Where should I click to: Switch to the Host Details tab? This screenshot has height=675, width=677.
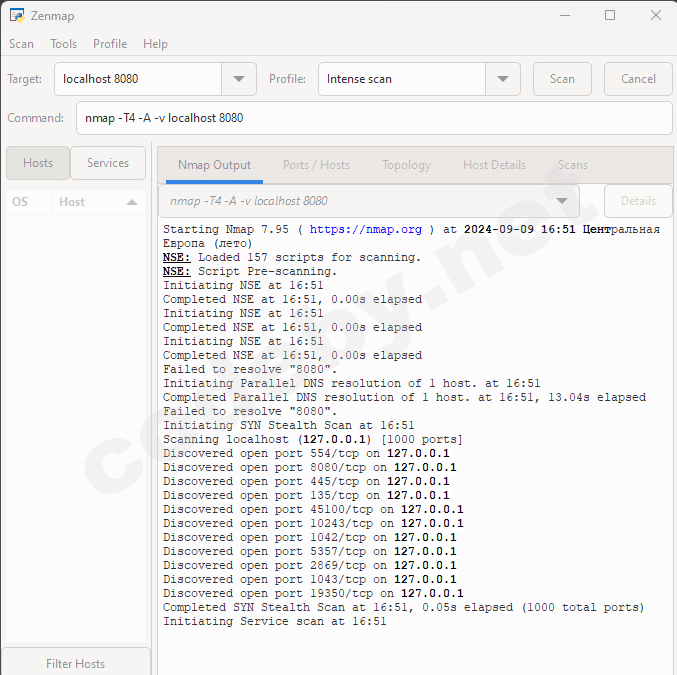(494, 165)
